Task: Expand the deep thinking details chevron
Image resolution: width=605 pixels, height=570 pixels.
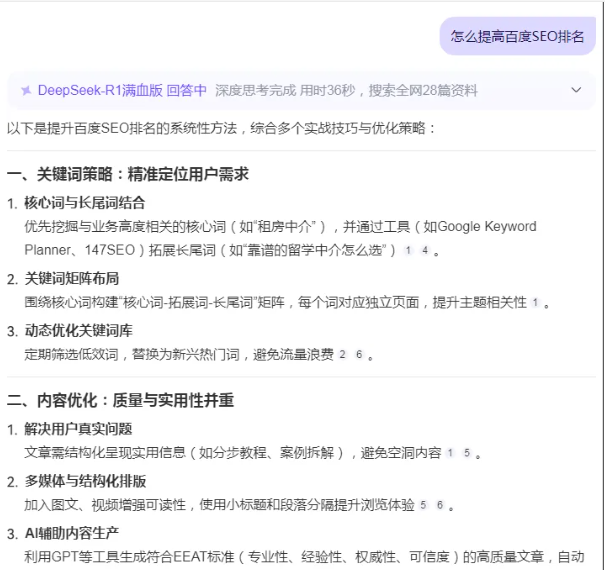Action: (575, 90)
